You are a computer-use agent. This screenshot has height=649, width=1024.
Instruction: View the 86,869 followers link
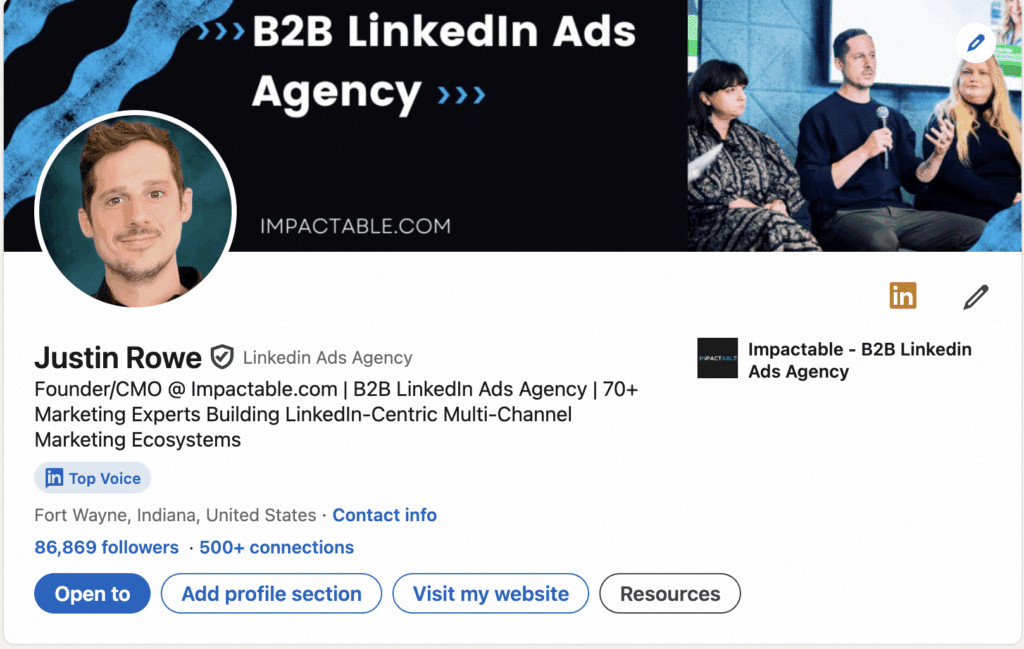click(106, 547)
